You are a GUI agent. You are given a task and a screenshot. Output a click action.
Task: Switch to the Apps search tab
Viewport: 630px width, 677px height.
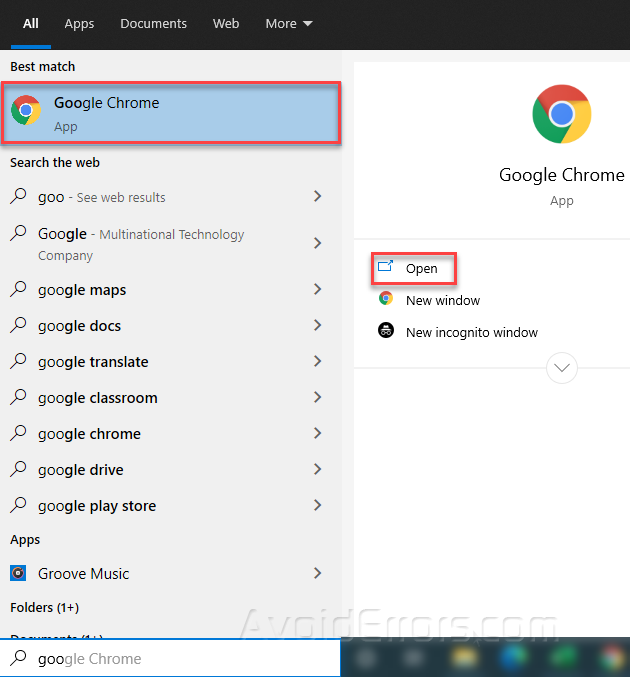pos(79,24)
